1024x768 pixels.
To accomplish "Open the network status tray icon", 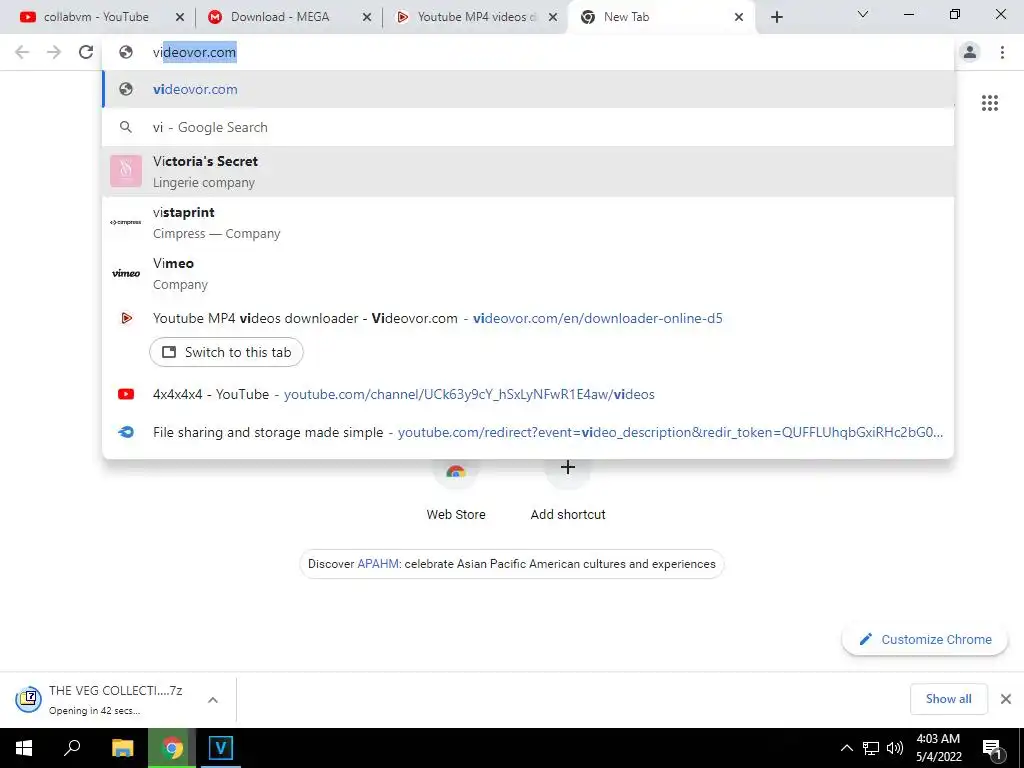I will coord(871,748).
